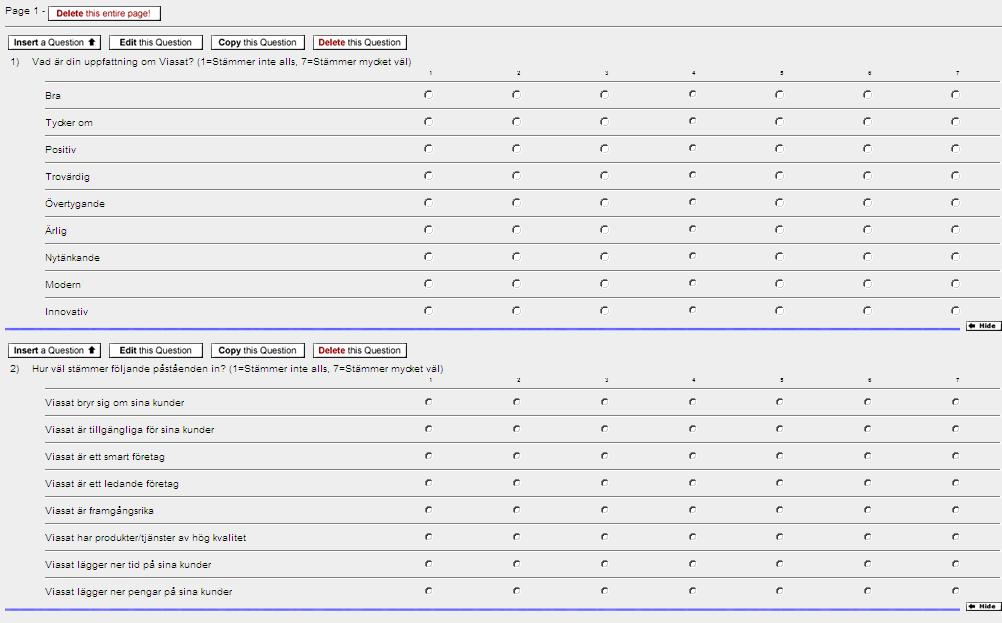This screenshot has width=1002, height=623.
Task: Select rating 1 for Viasat lägger ner tid
Action: coord(428,564)
